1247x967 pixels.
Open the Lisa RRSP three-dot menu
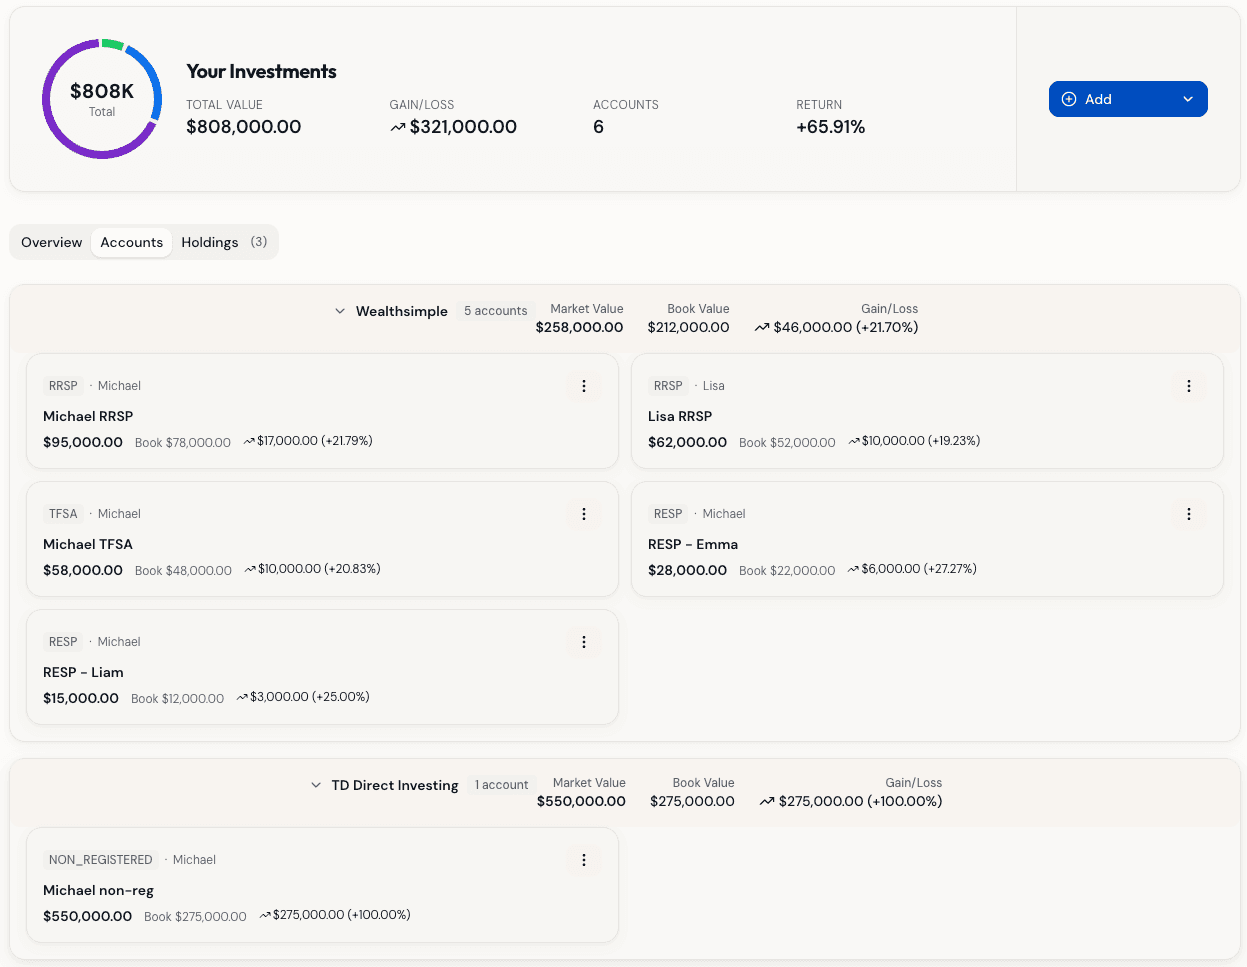pyautogui.click(x=1188, y=386)
